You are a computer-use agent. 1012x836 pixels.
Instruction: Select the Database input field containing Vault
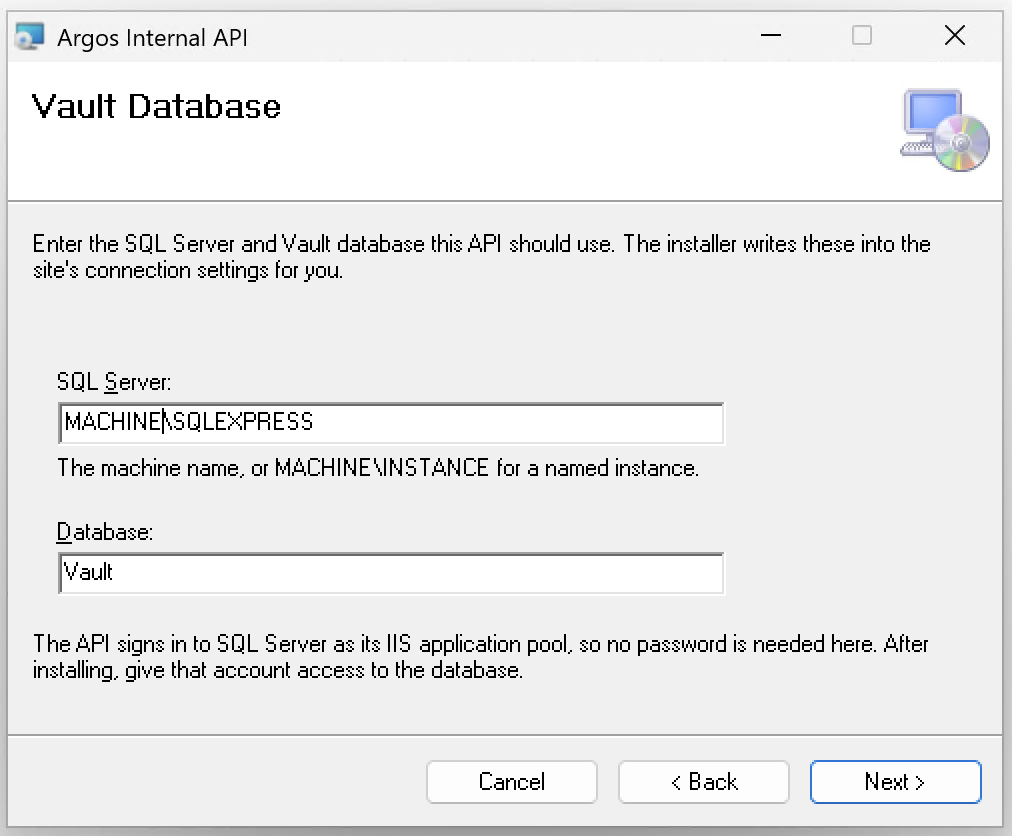(x=391, y=573)
